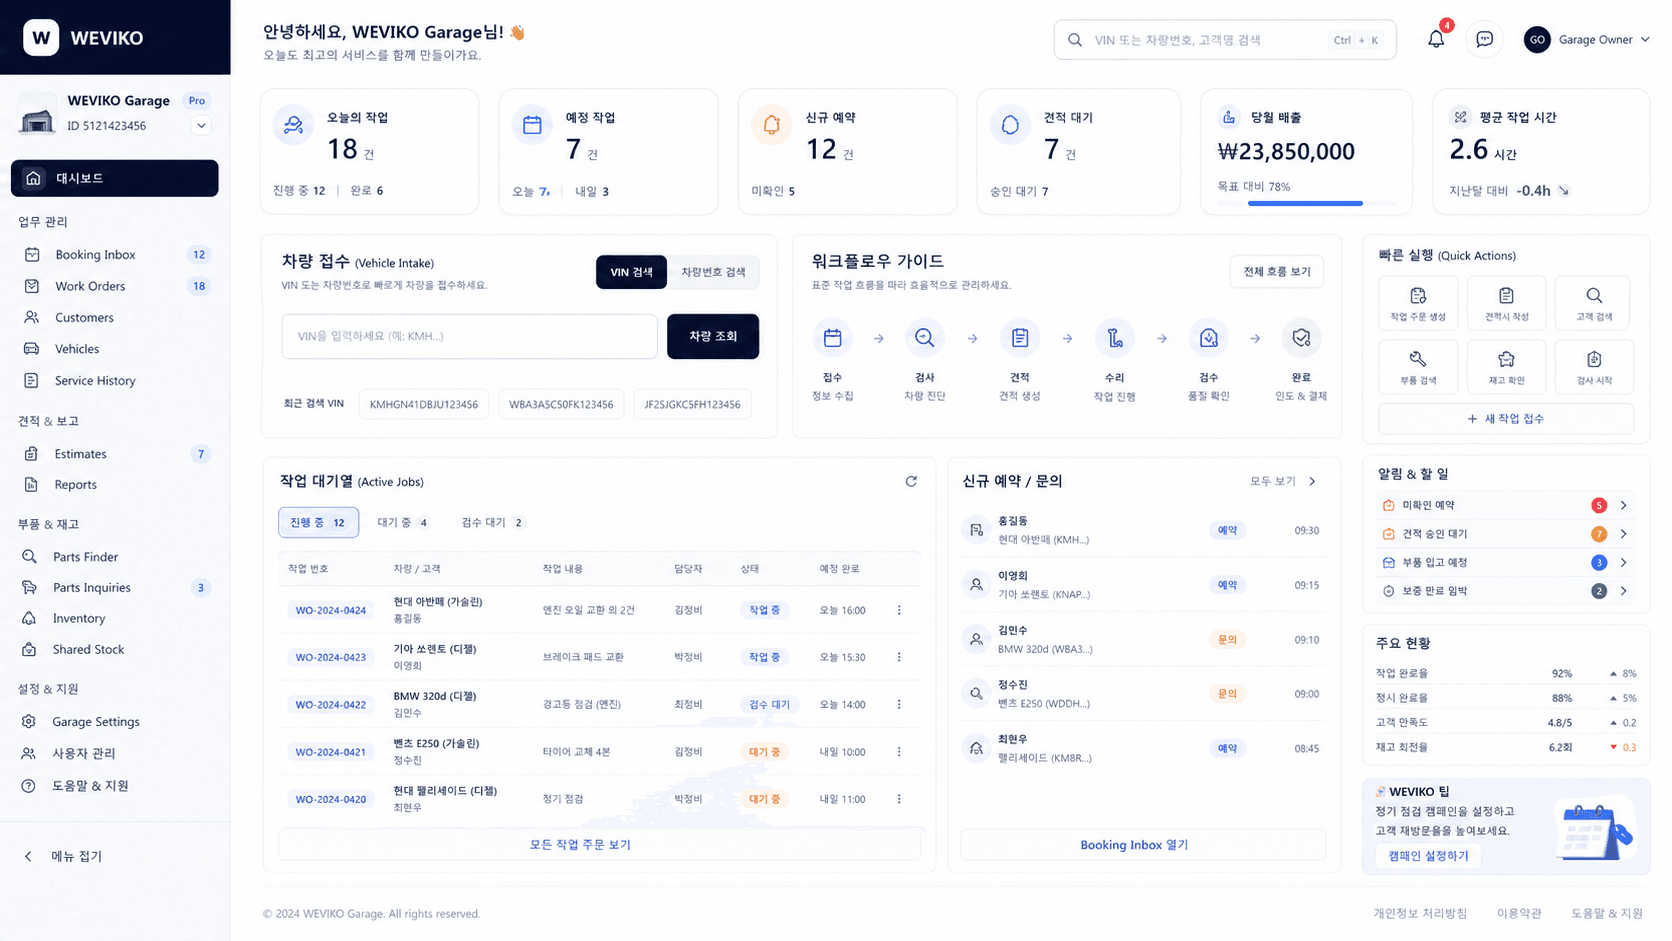Screen dimensions: 1672x941
Task: Open the 개인정보 처리방침 footer link
Action: click(x=1420, y=913)
